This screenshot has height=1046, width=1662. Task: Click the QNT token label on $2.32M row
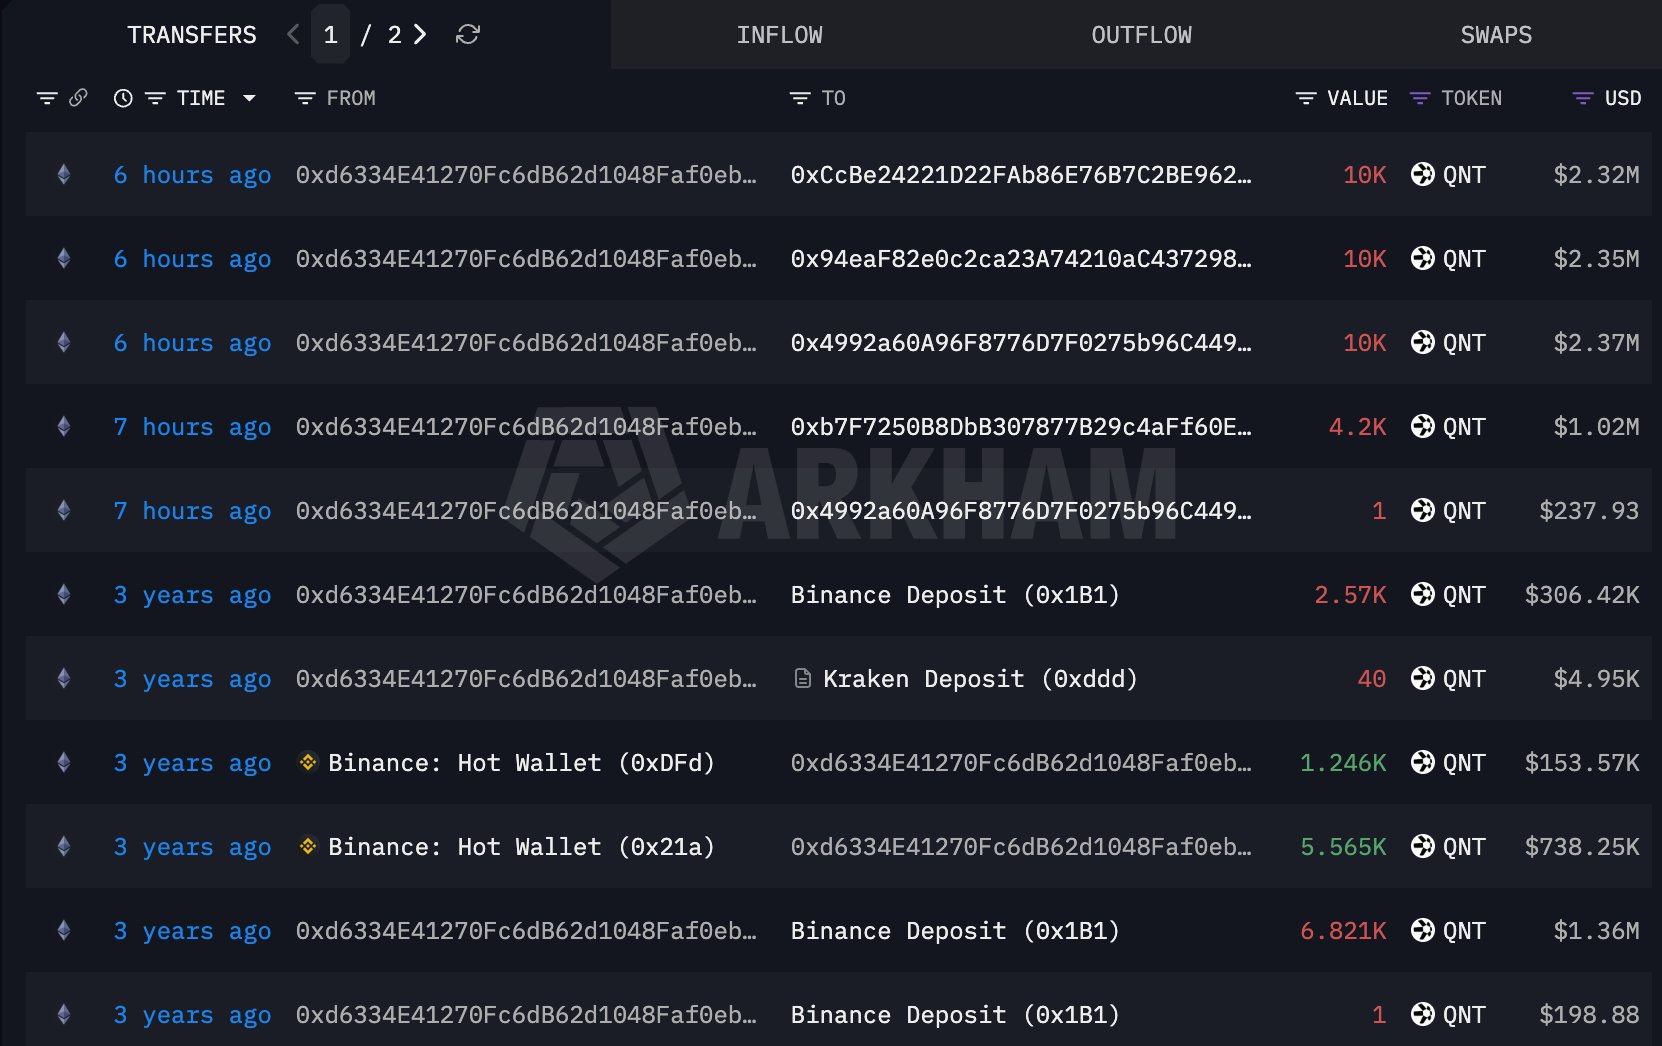(1464, 175)
